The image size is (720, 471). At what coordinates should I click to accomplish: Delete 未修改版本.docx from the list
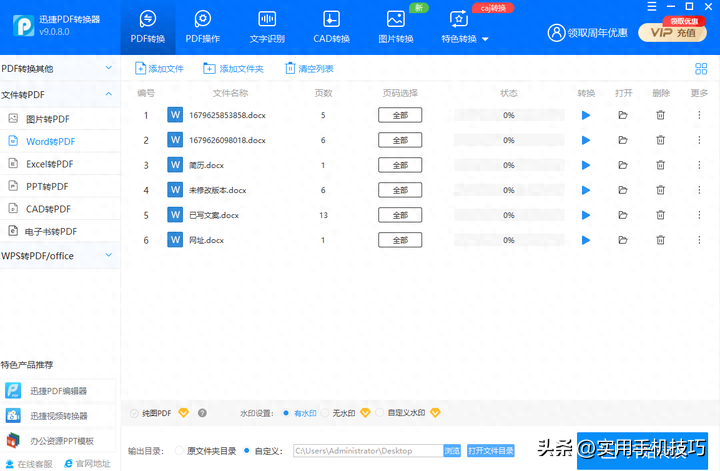[x=660, y=190]
